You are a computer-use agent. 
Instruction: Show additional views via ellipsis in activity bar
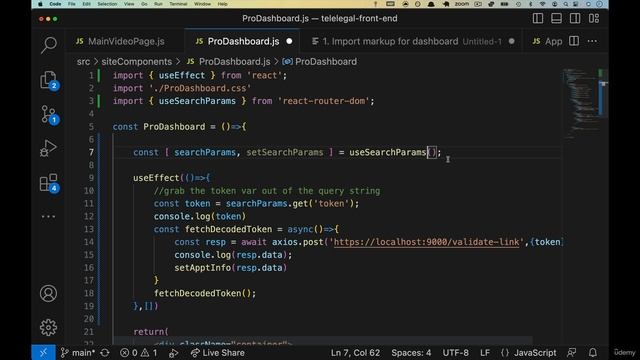point(49,216)
